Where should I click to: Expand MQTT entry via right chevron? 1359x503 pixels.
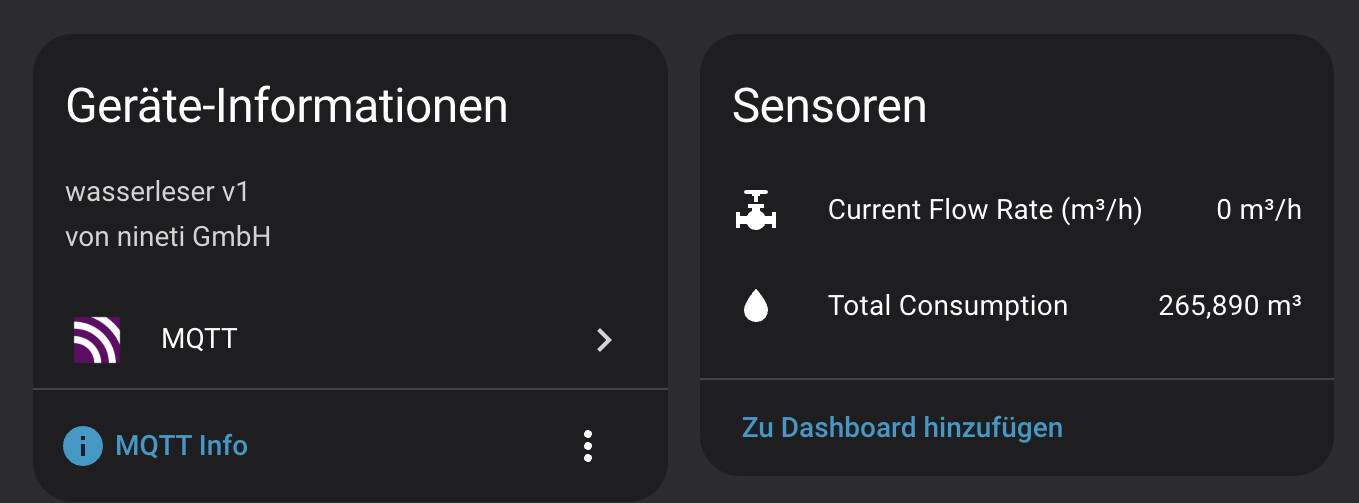pyautogui.click(x=603, y=340)
